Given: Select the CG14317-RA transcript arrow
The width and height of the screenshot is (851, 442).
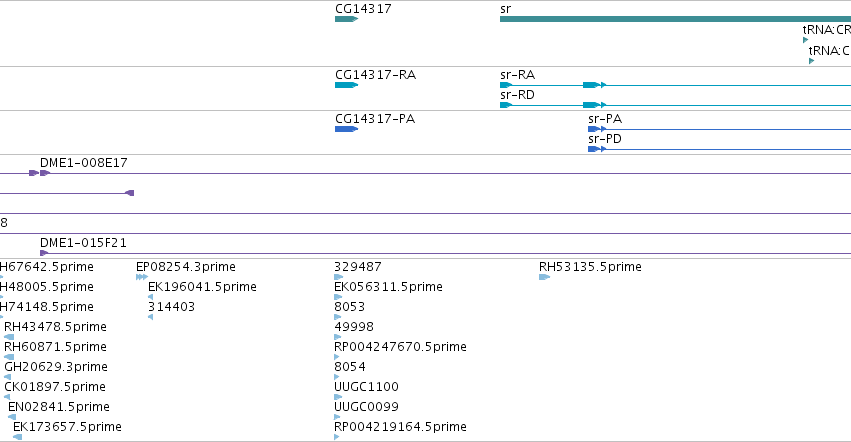Looking at the screenshot, I should tap(346, 85).
